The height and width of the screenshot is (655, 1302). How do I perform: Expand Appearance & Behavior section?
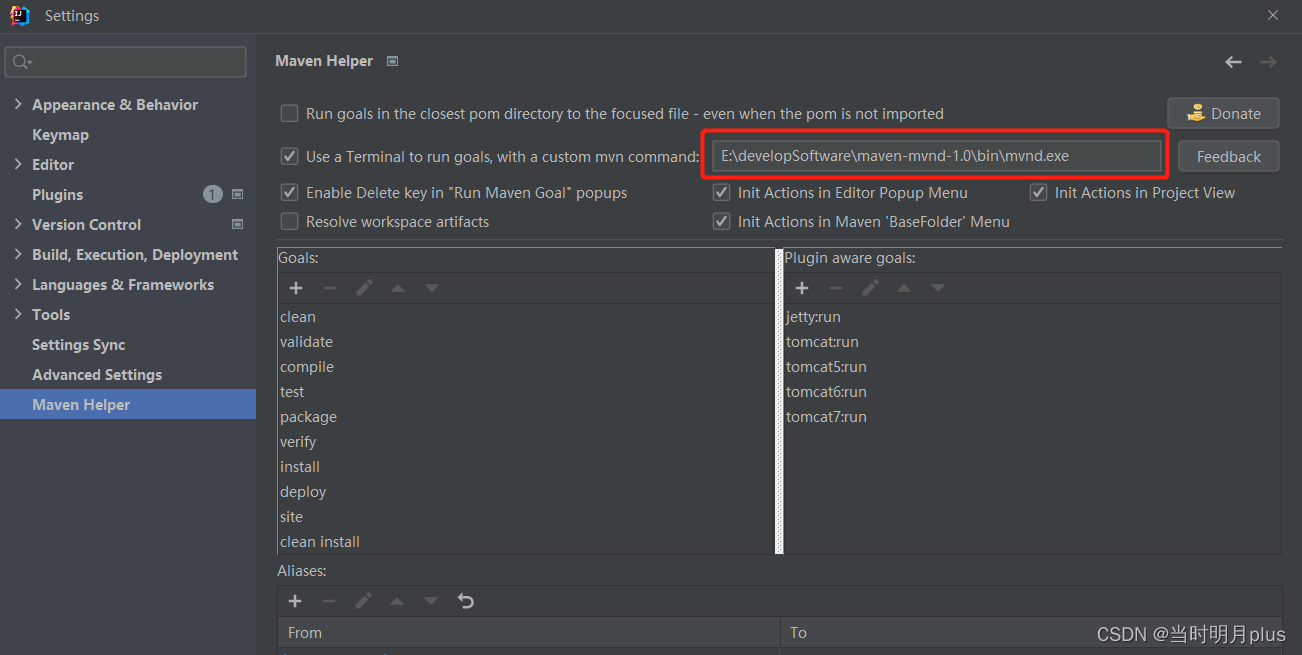(18, 105)
